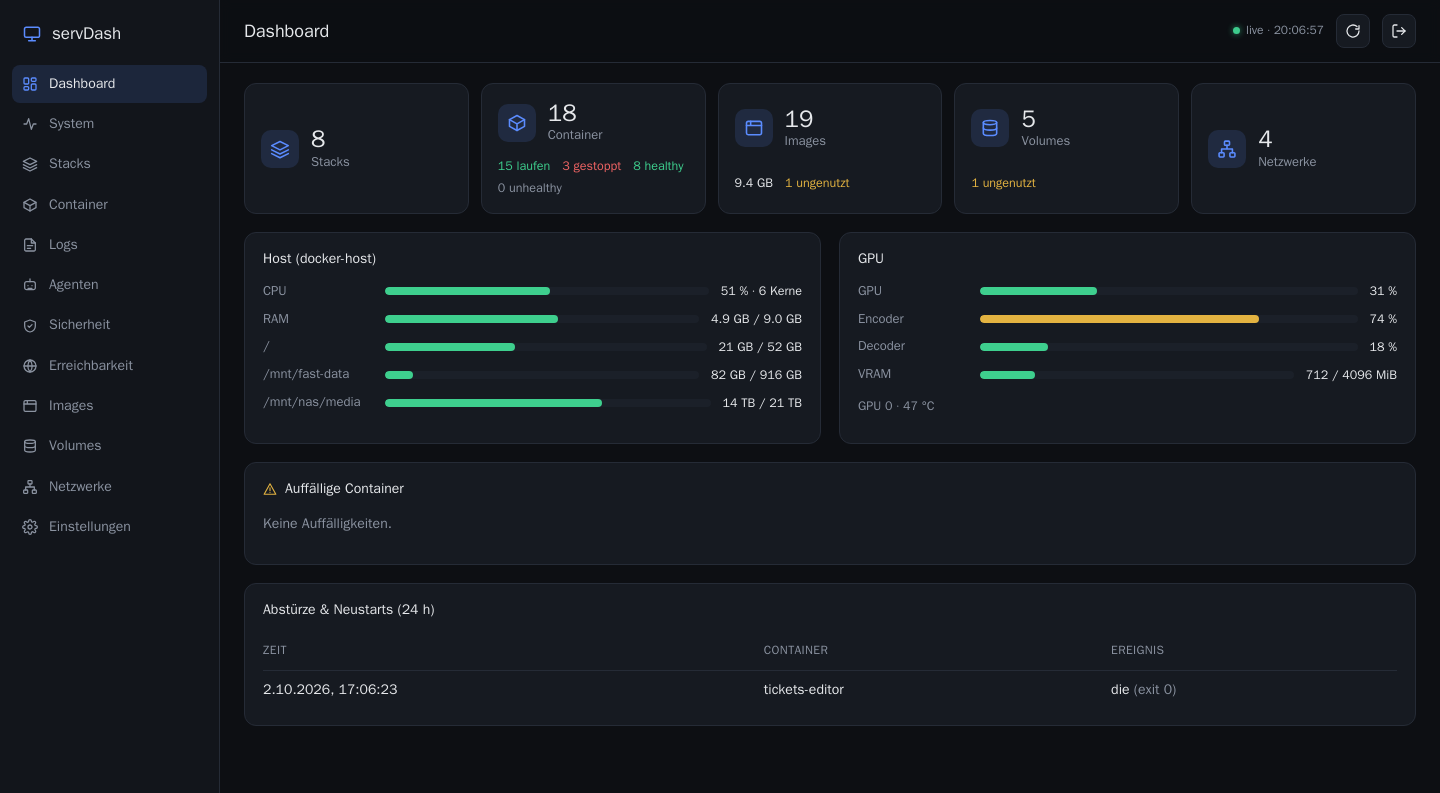Click '1 ungenutzt' in Images card
Viewport: 1440px width, 793px height.
[817, 183]
